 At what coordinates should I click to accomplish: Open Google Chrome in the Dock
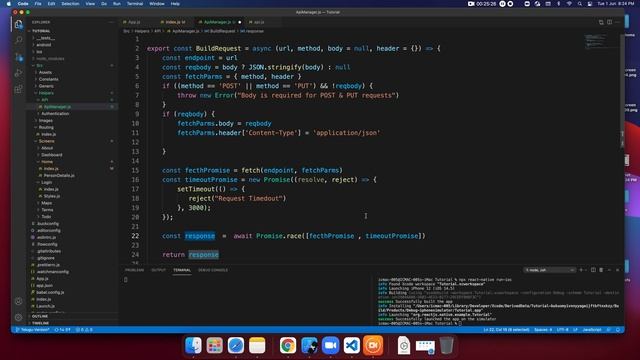288,345
